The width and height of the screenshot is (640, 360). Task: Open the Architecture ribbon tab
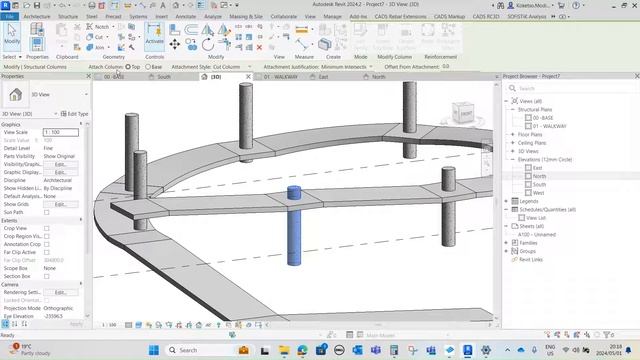click(37, 16)
